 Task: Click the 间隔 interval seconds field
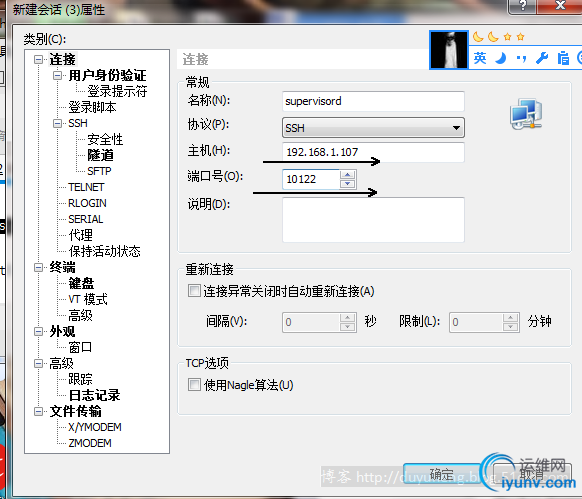311,322
